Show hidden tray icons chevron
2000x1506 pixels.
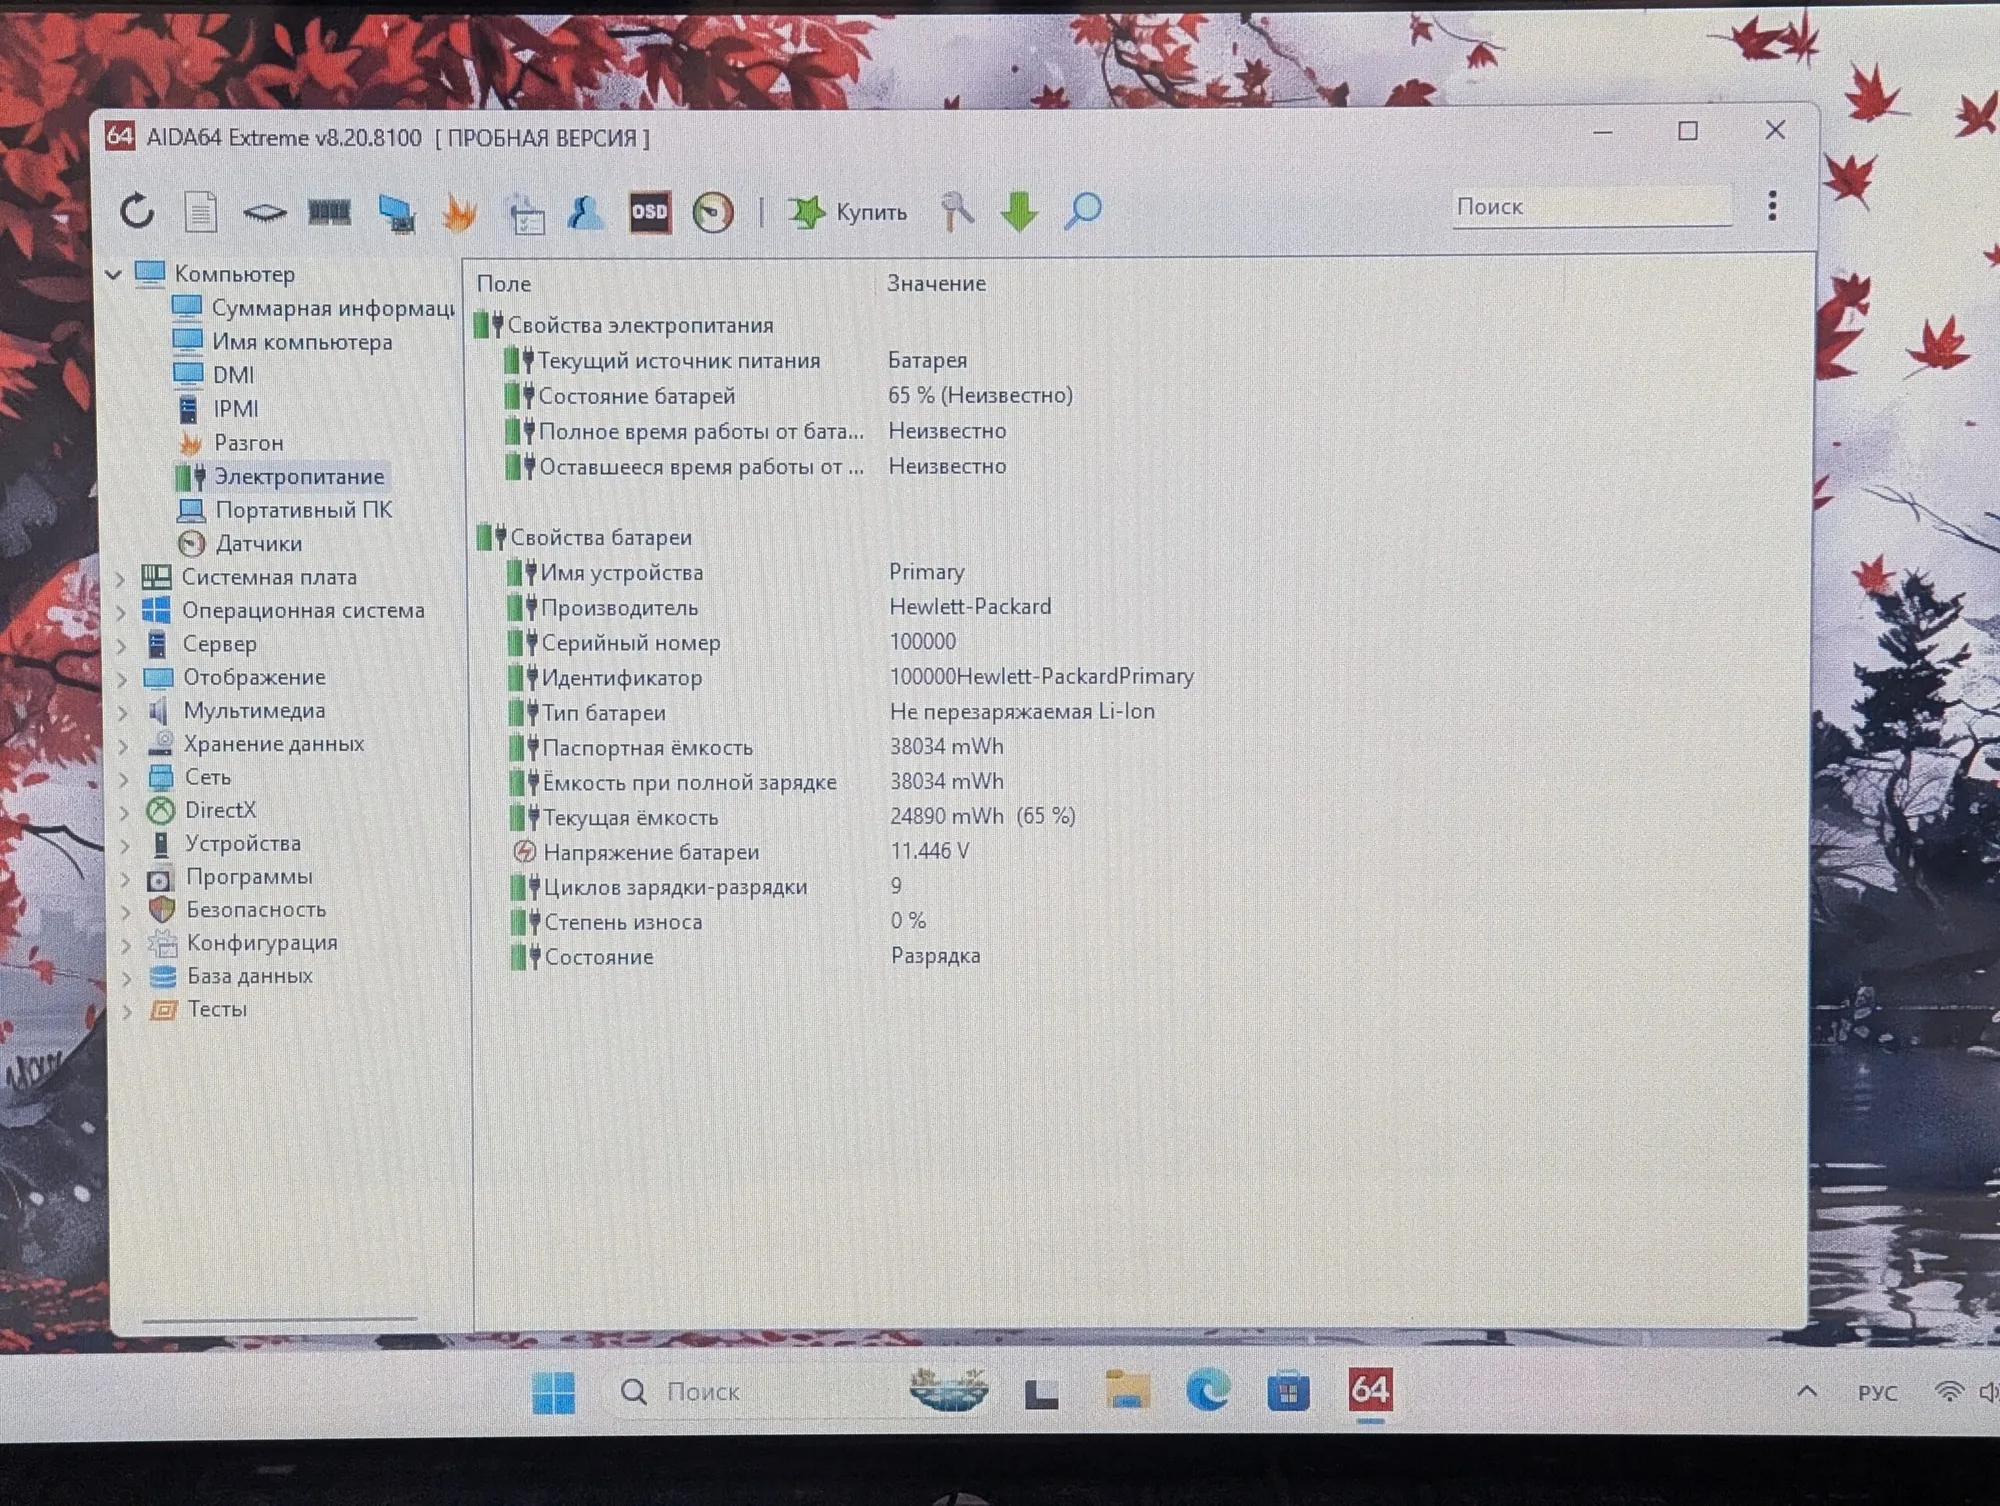1807,1392
